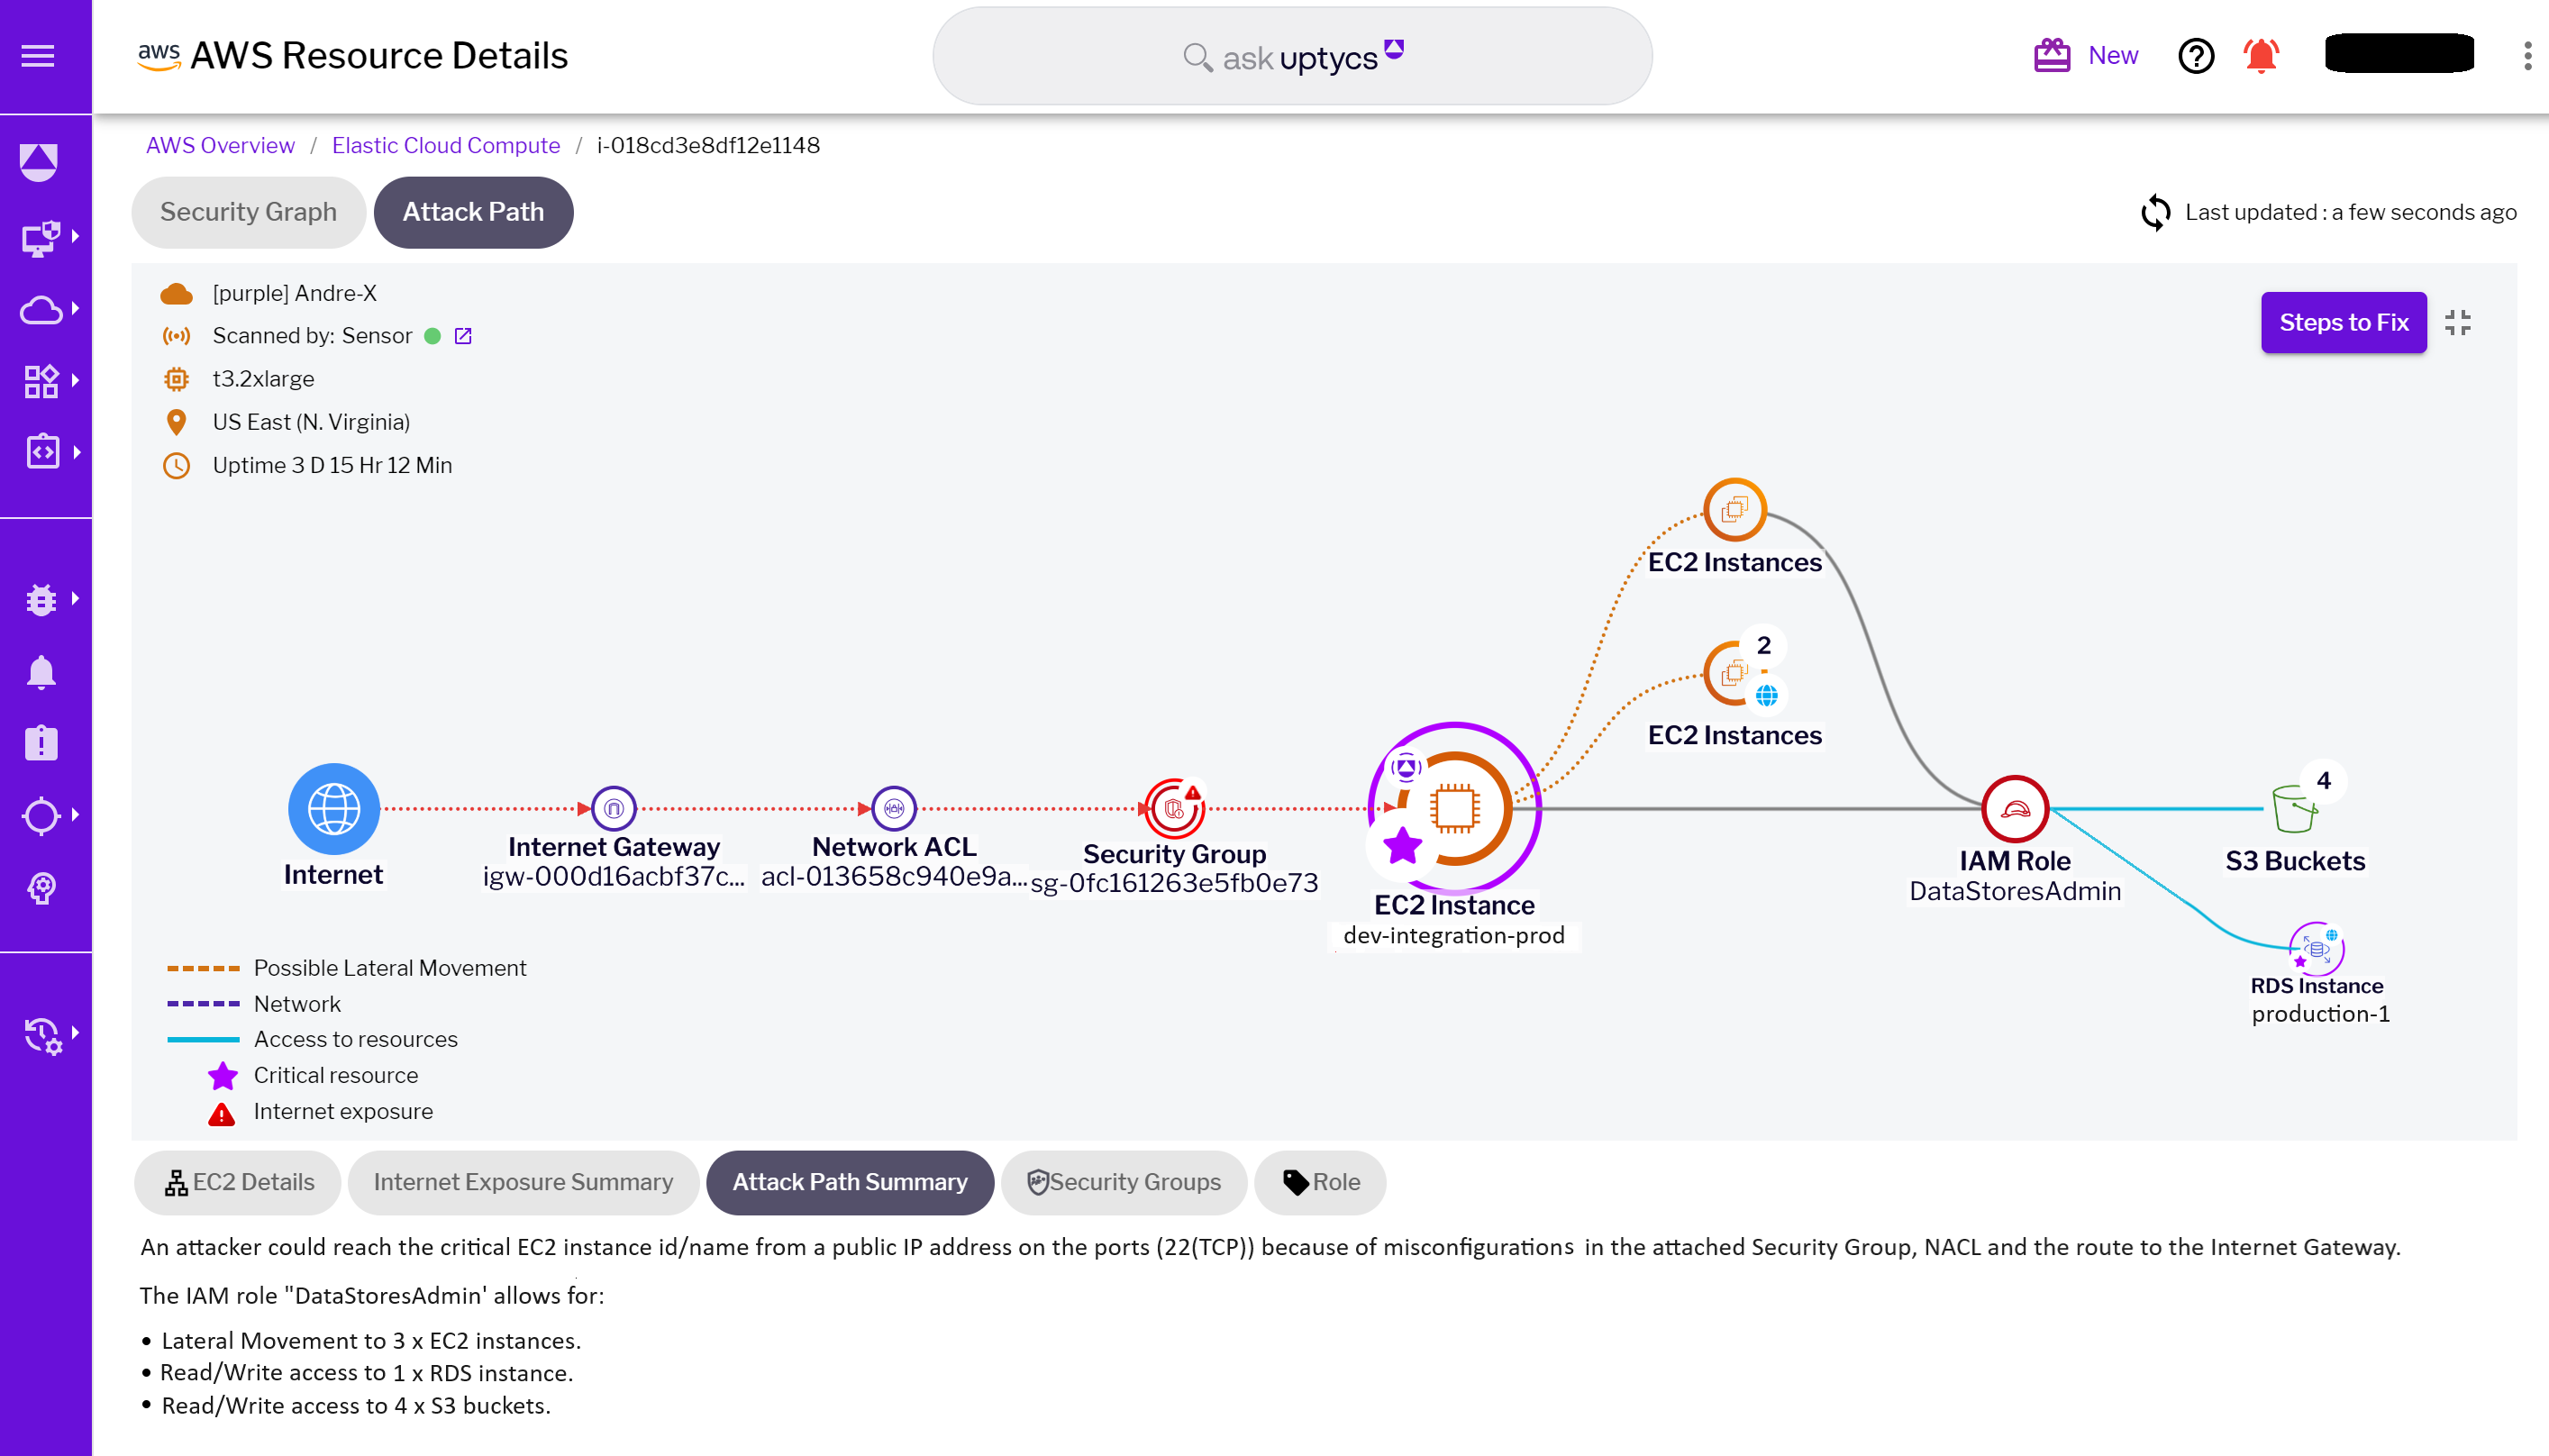
Task: Switch to the Security Graph view
Action: pos(248,212)
